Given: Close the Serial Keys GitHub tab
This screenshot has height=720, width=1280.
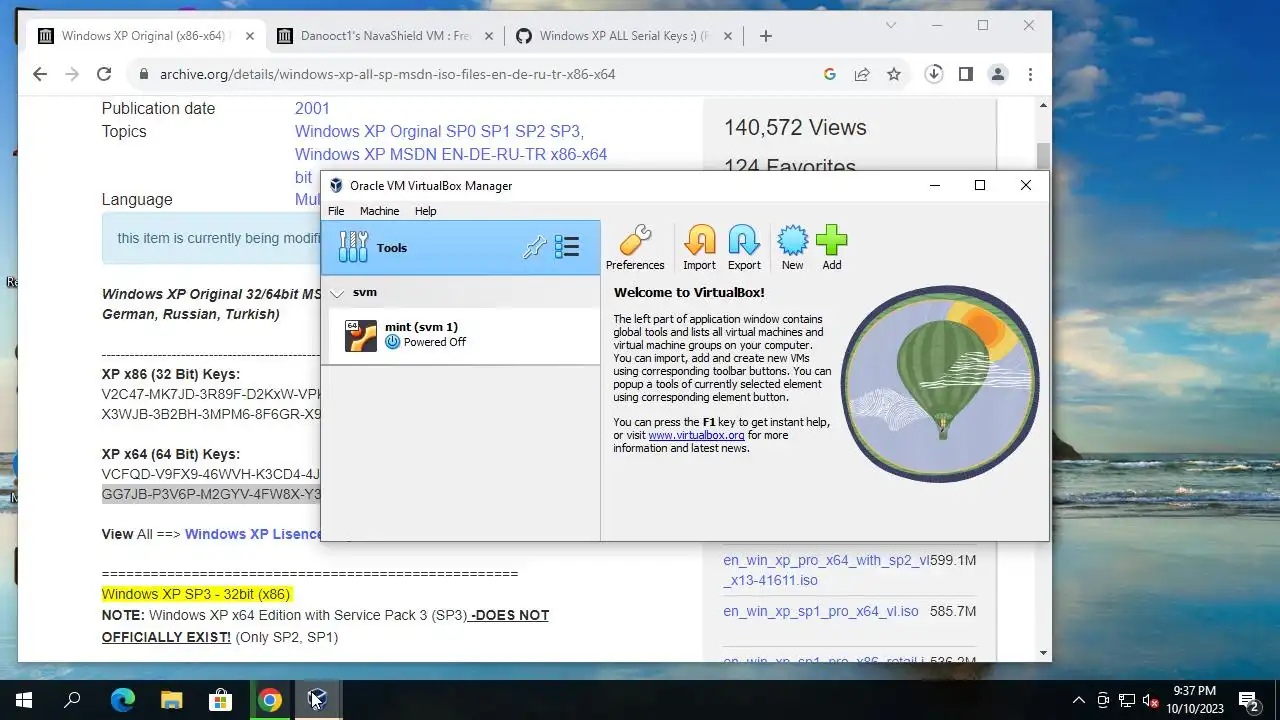Looking at the screenshot, I should [x=727, y=36].
